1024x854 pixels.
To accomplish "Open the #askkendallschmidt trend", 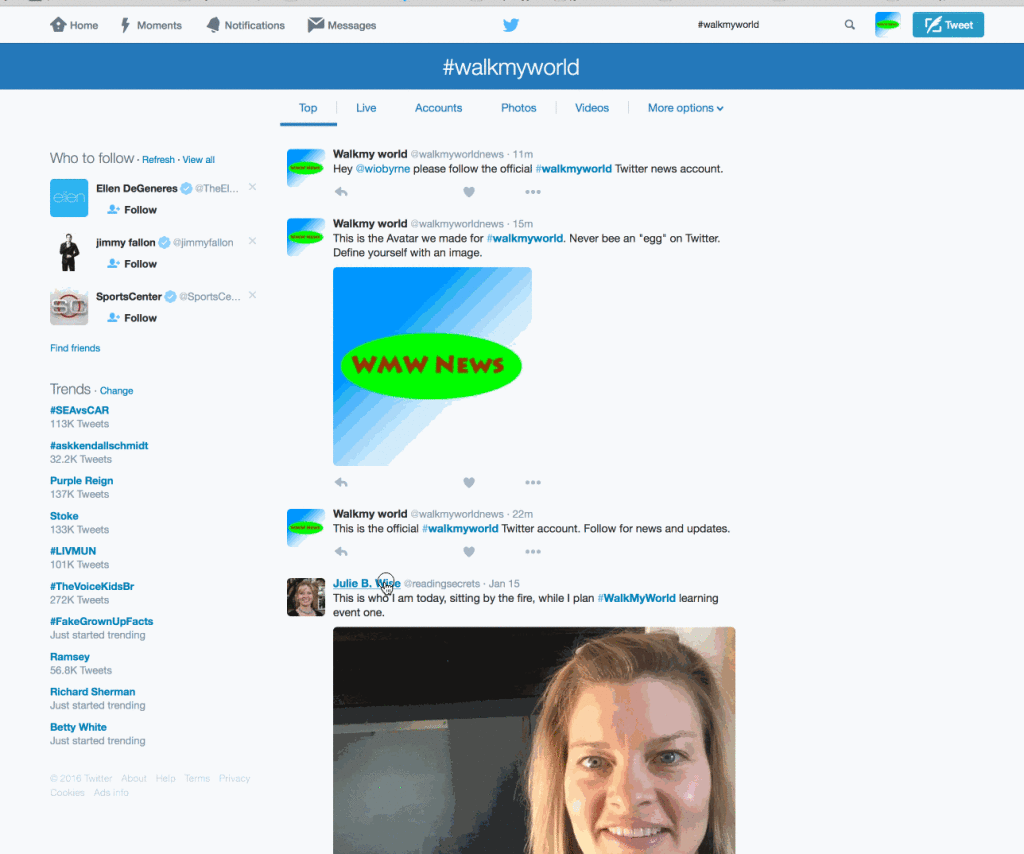I will (x=99, y=445).
